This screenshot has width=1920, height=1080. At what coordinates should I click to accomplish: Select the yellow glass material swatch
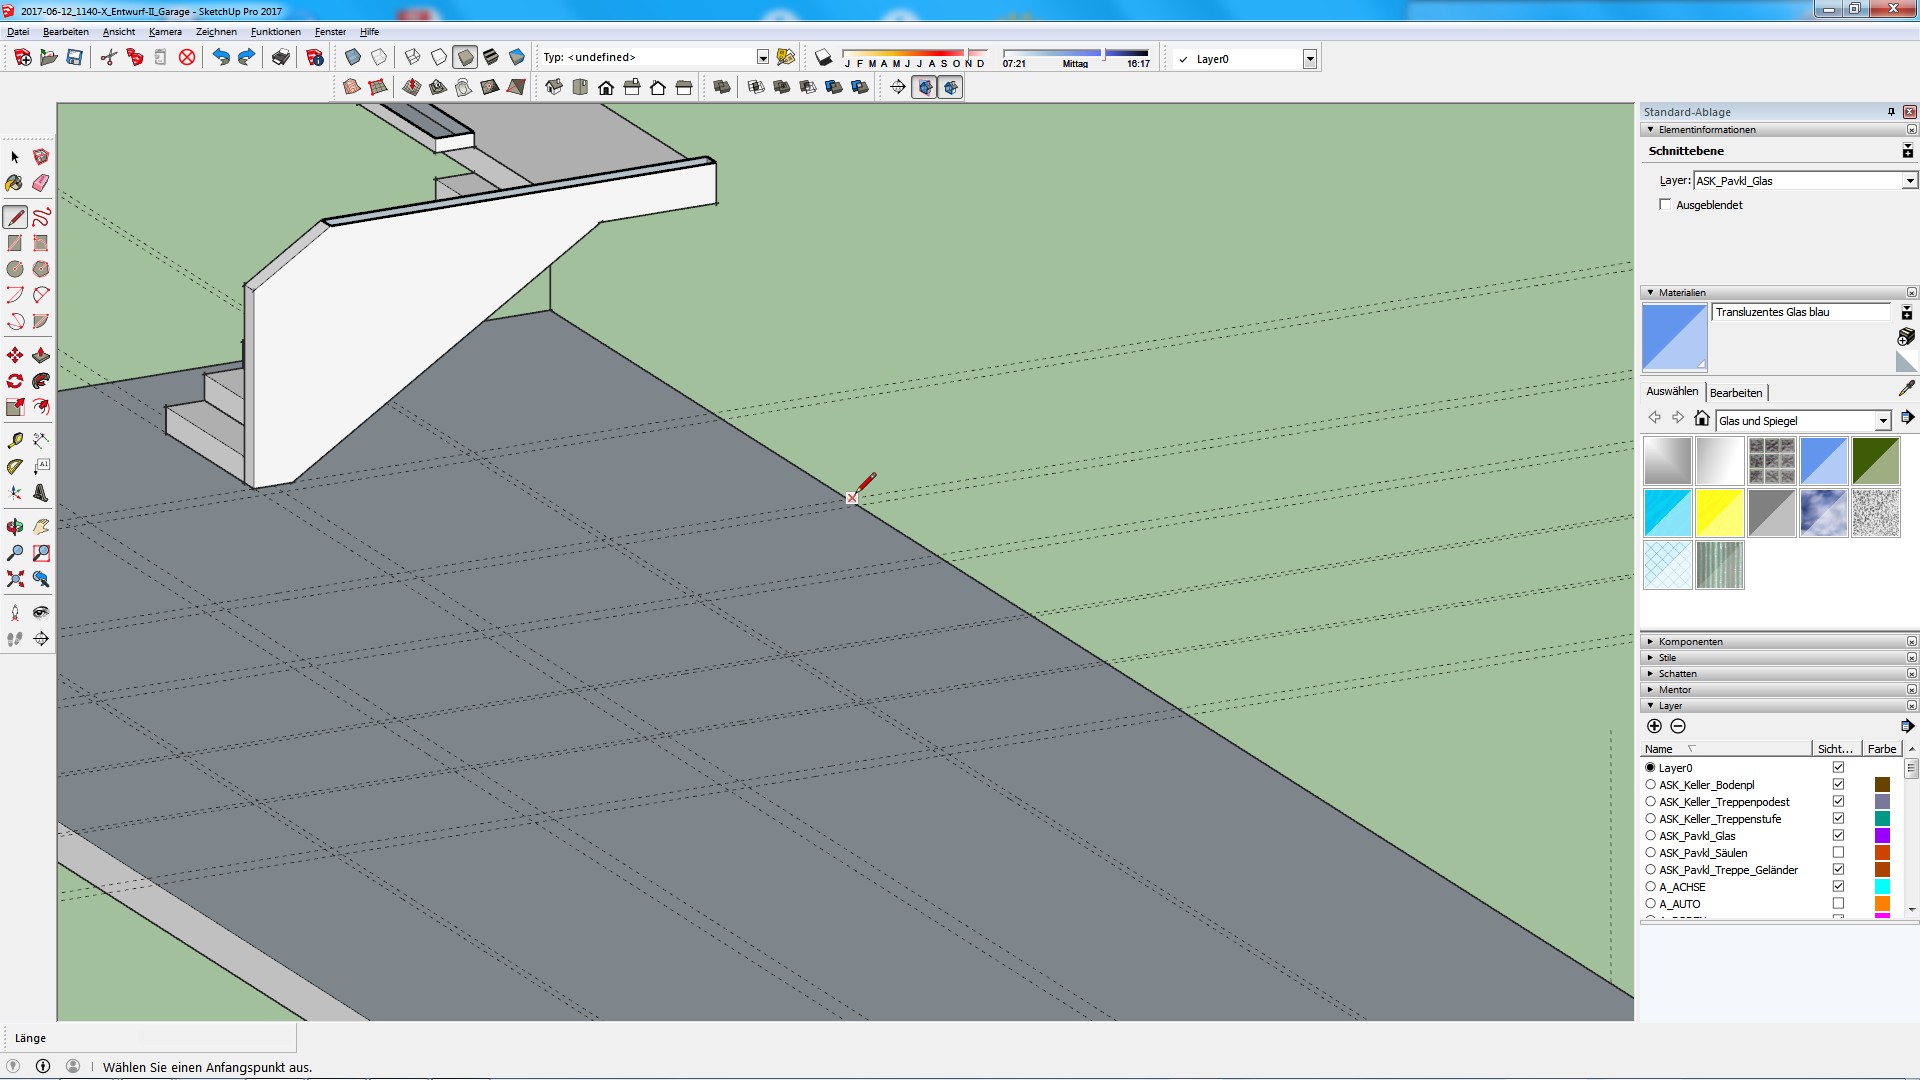[1719, 513]
